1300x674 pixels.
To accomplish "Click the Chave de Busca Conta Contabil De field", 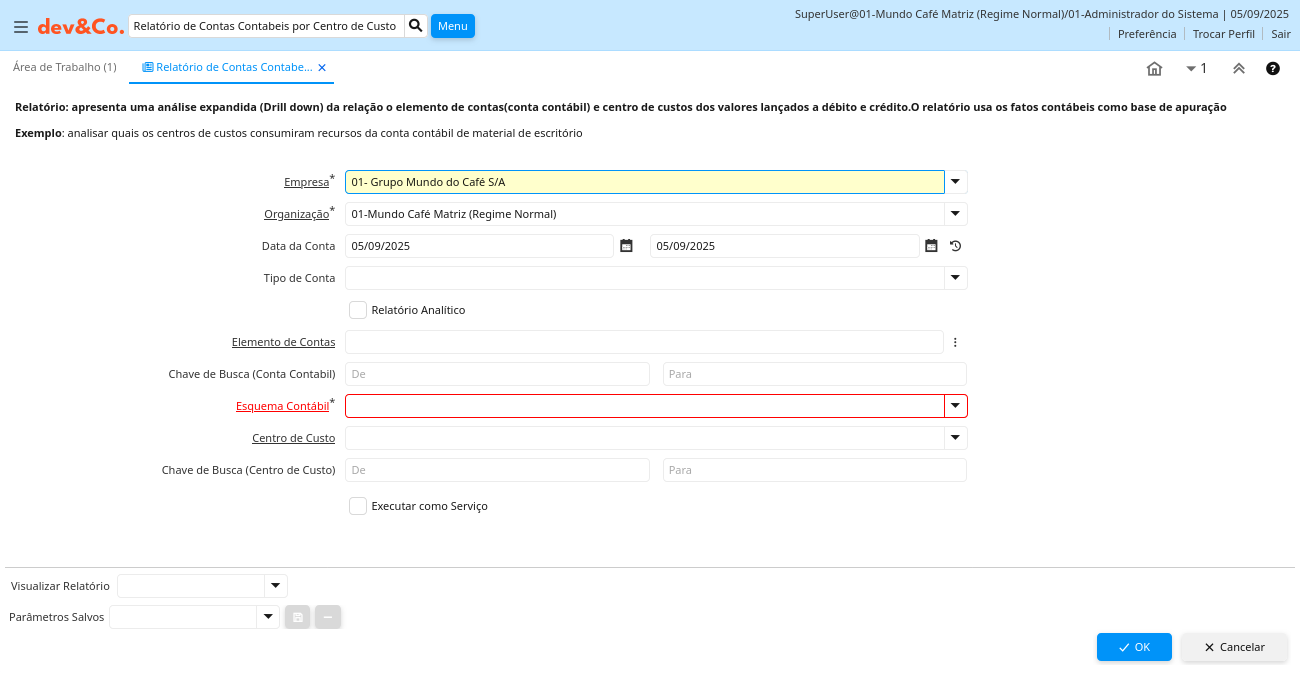I will point(497,374).
